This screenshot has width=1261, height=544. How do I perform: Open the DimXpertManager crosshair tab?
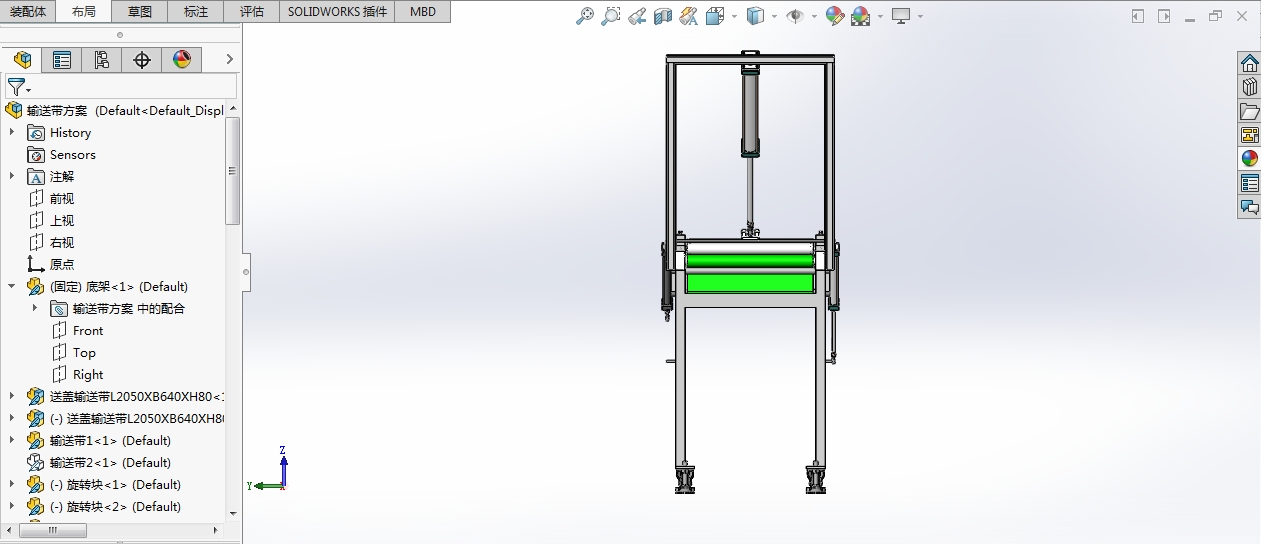click(x=142, y=60)
